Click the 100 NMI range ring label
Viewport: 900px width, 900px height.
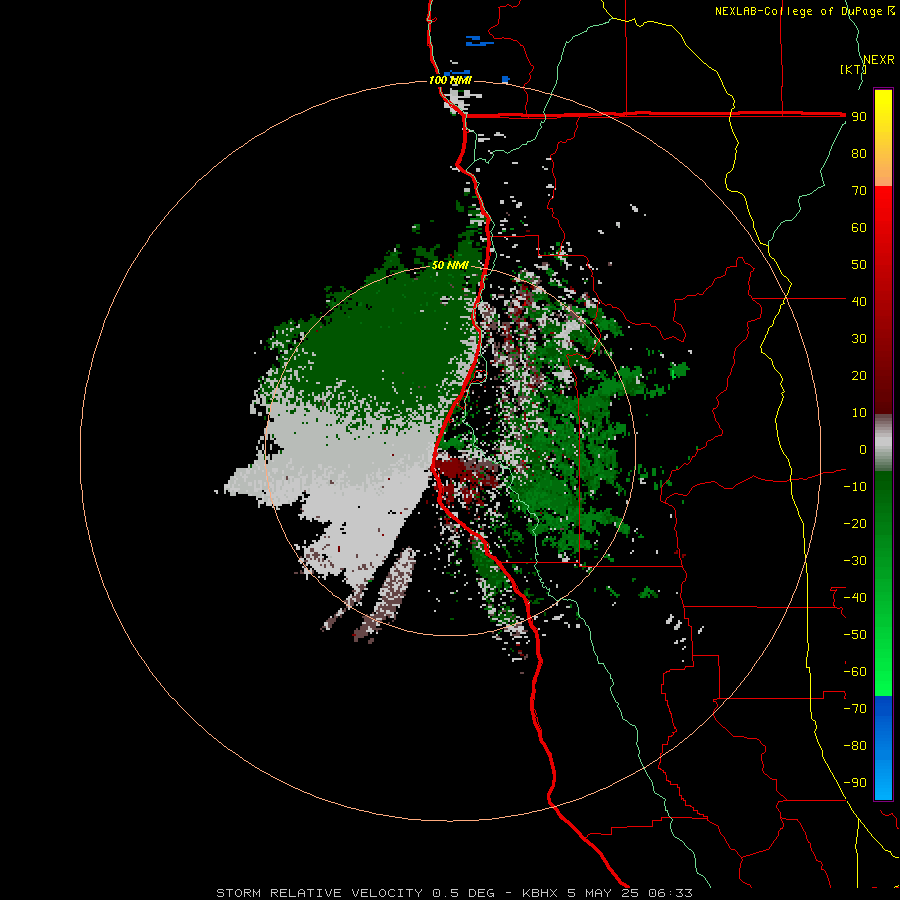click(450, 80)
